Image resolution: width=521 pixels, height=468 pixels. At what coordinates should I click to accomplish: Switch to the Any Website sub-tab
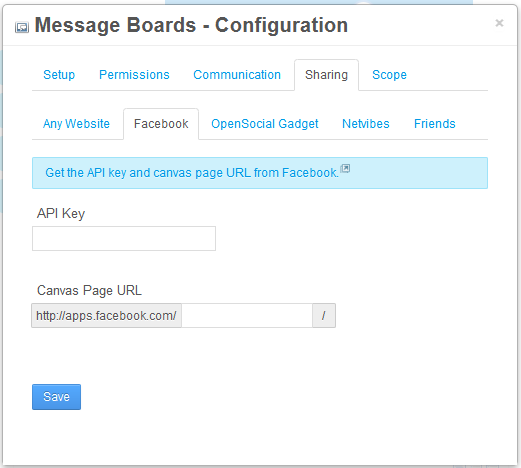76,124
